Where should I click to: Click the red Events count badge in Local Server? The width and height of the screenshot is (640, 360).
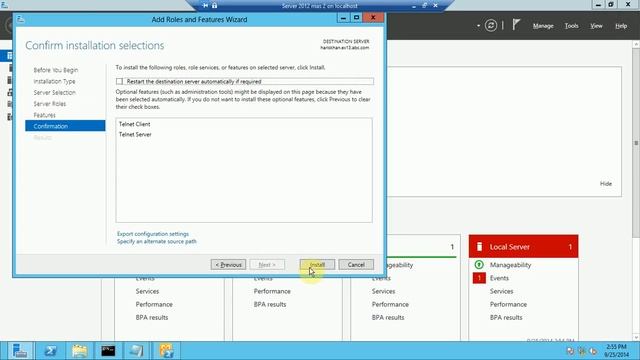coord(479,278)
